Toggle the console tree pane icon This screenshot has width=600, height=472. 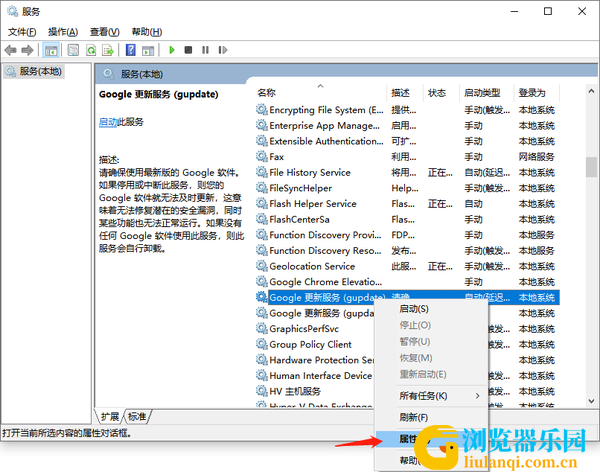point(51,50)
